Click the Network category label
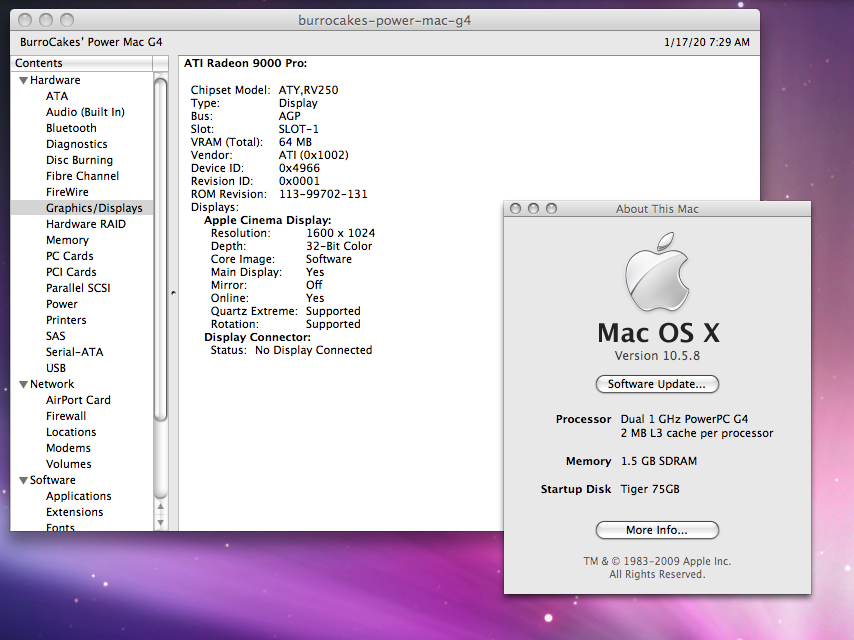This screenshot has width=854, height=640. [x=52, y=384]
